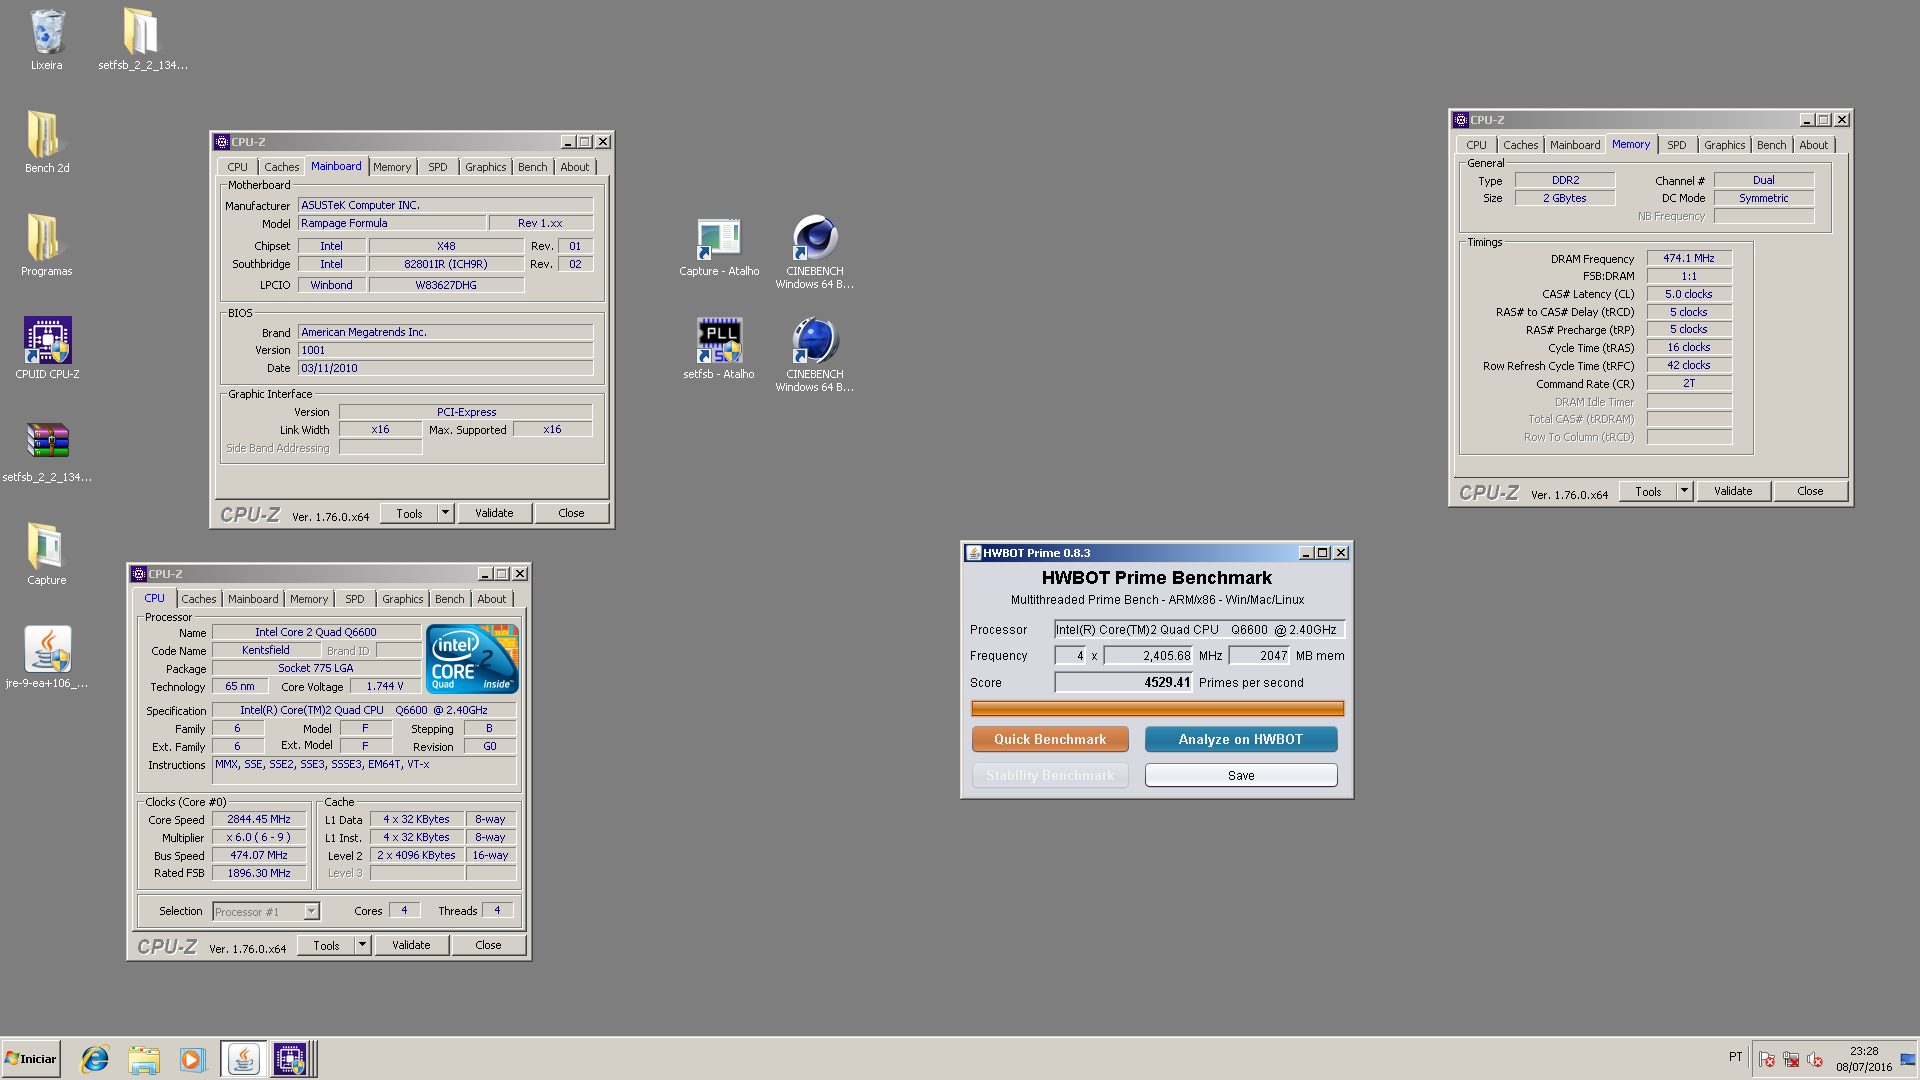Expand Tools dropdown arrow in Mainboard window
Screen dimensions: 1920x1080
[x=445, y=513]
